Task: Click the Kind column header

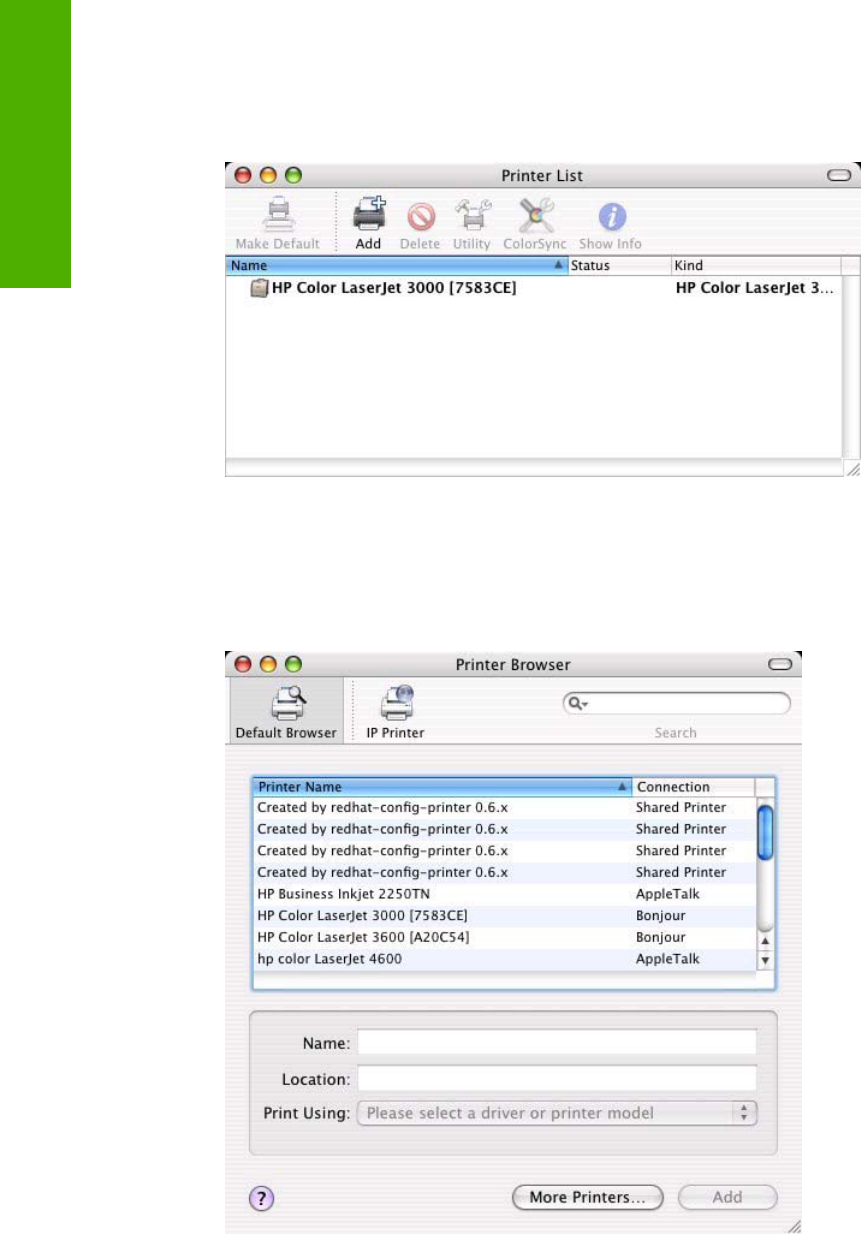Action: coord(755,266)
